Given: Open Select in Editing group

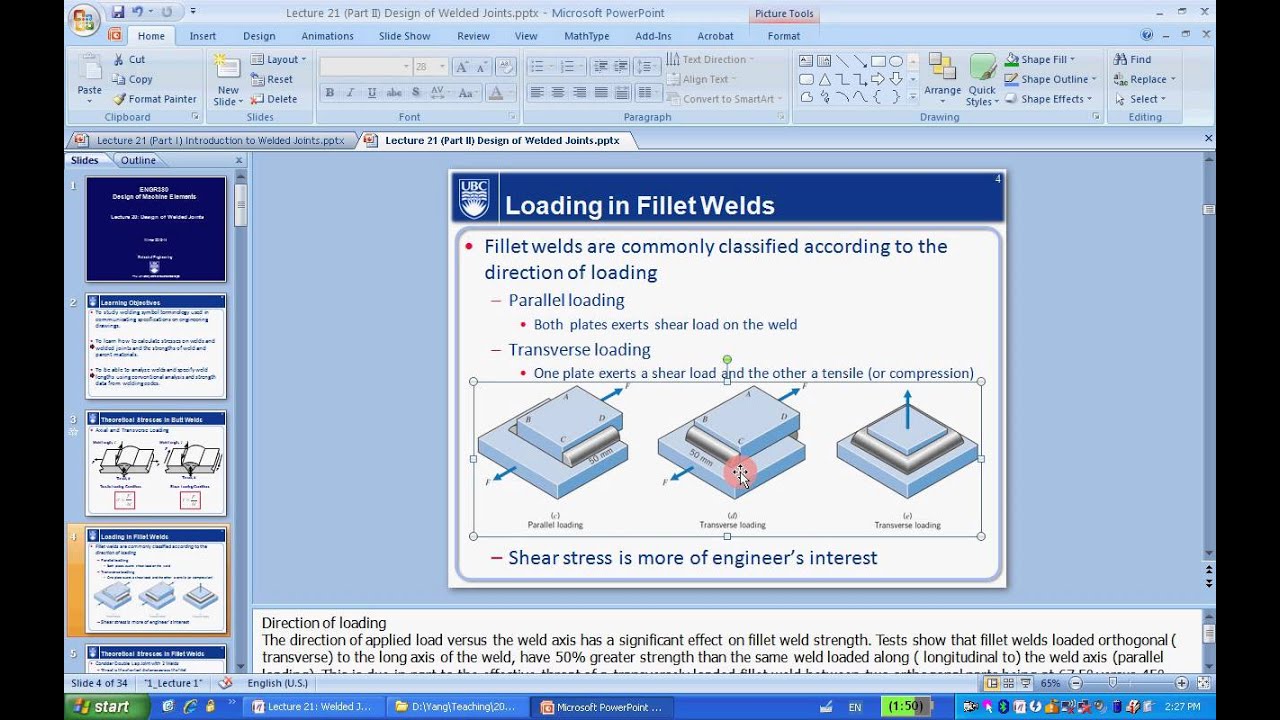Looking at the screenshot, I should coord(1140,99).
